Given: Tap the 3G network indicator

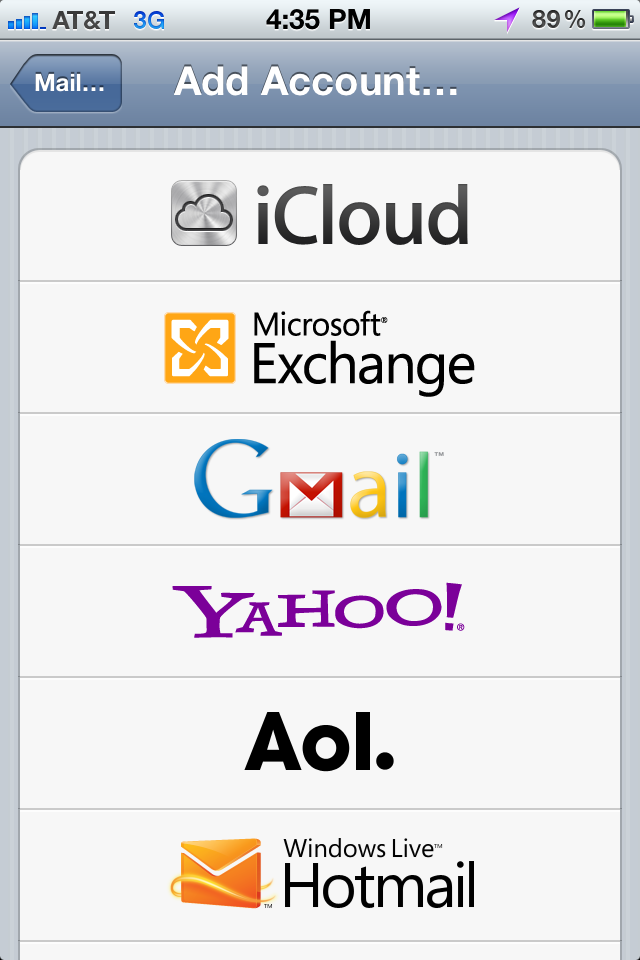Looking at the screenshot, I should 149,20.
